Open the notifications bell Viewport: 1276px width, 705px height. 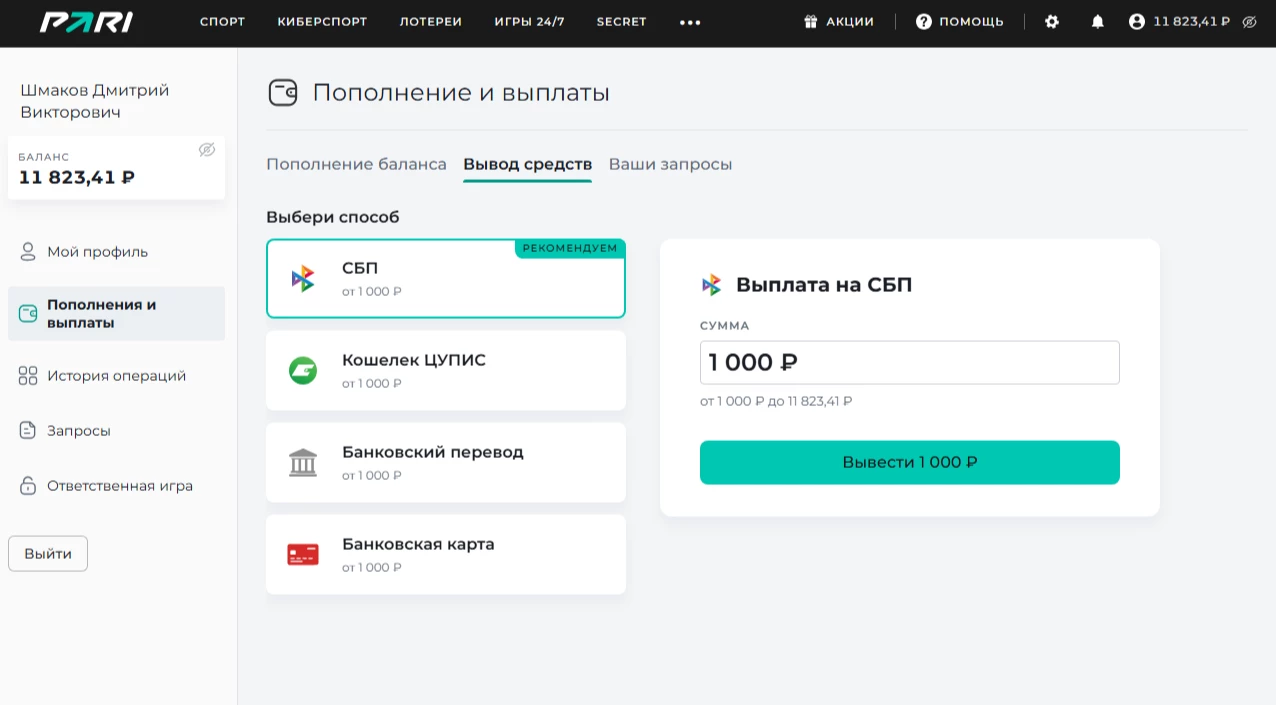pyautogui.click(x=1098, y=22)
